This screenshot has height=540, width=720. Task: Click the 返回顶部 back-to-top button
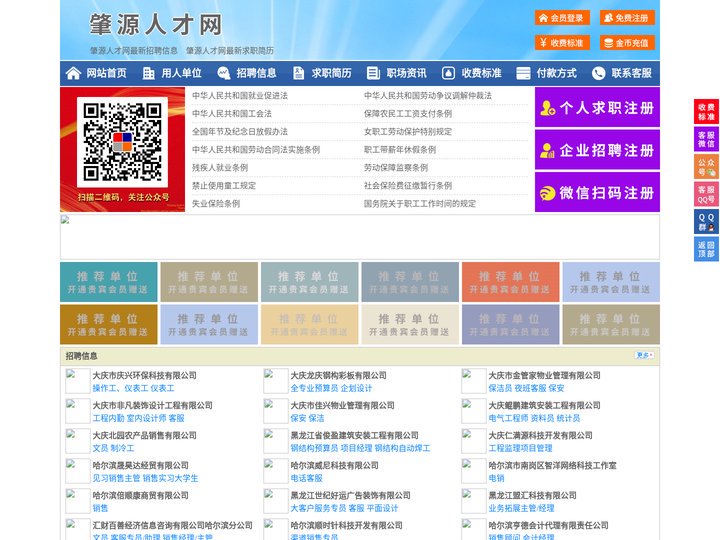click(x=706, y=249)
